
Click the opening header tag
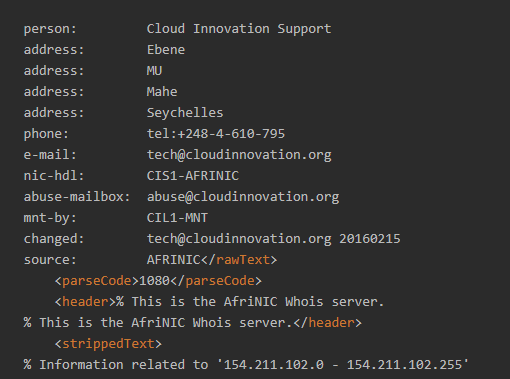click(x=85, y=302)
